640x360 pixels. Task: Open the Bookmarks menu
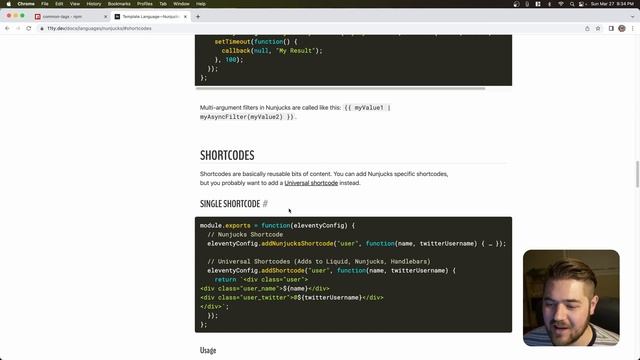pos(119,4)
